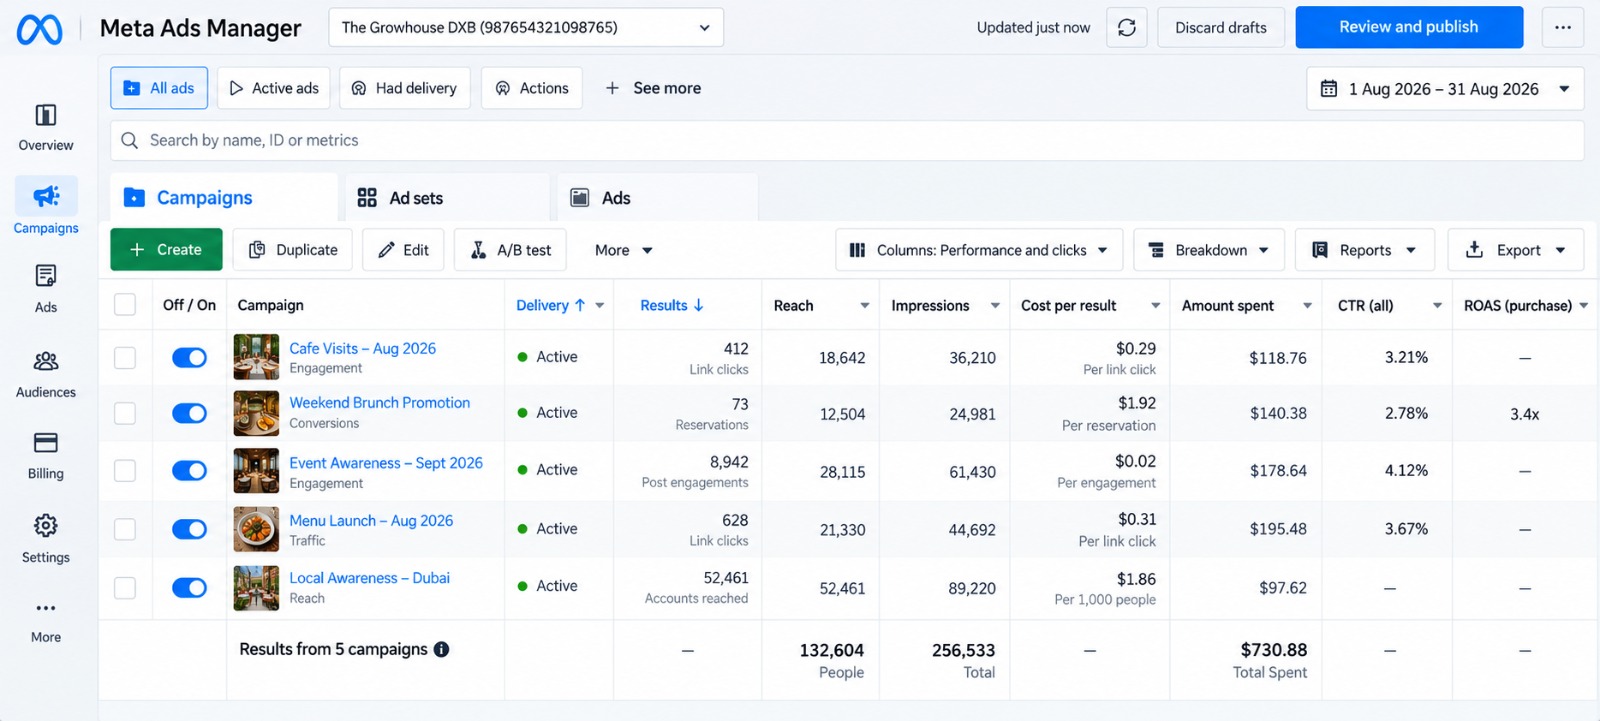Click the Reports document icon
1600x721 pixels.
(x=1320, y=250)
